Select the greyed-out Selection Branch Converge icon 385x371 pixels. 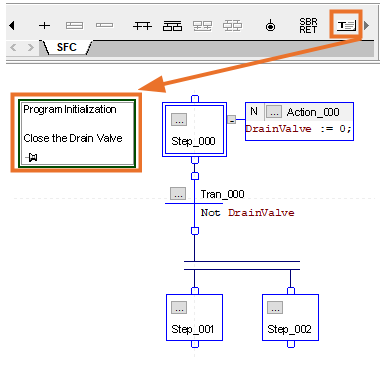(232, 26)
